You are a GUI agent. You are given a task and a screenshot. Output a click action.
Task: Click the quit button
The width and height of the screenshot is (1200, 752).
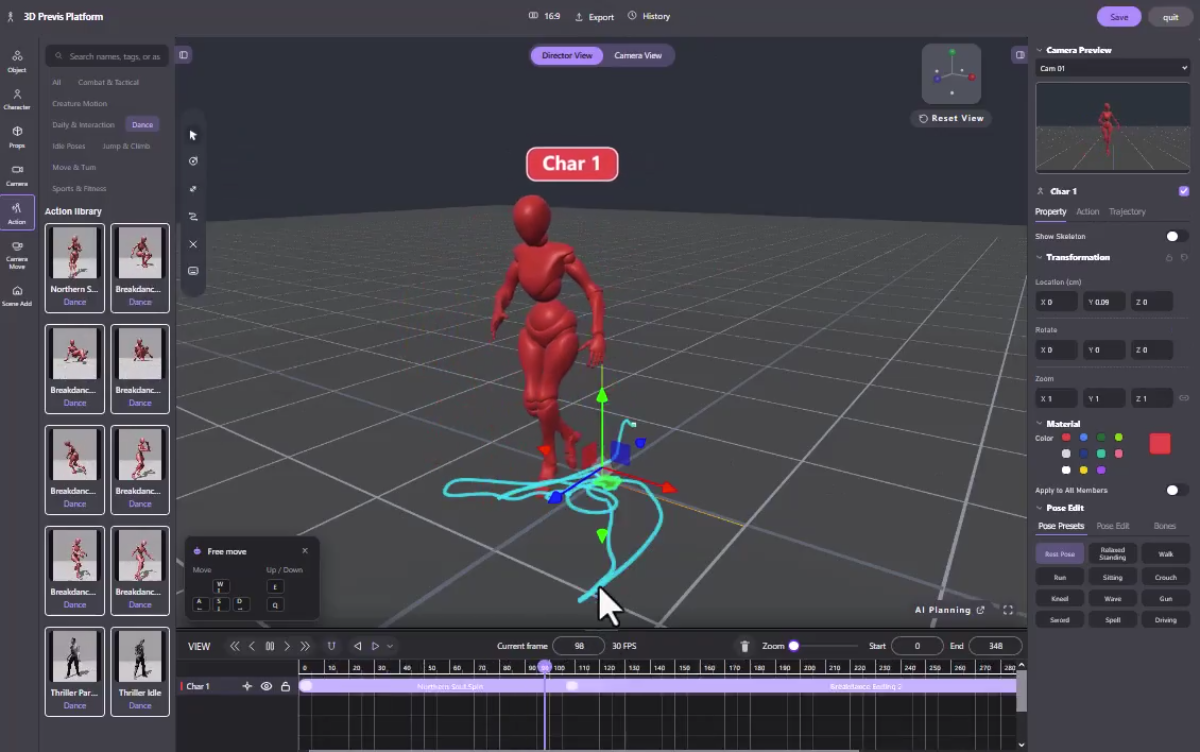pyautogui.click(x=1170, y=17)
